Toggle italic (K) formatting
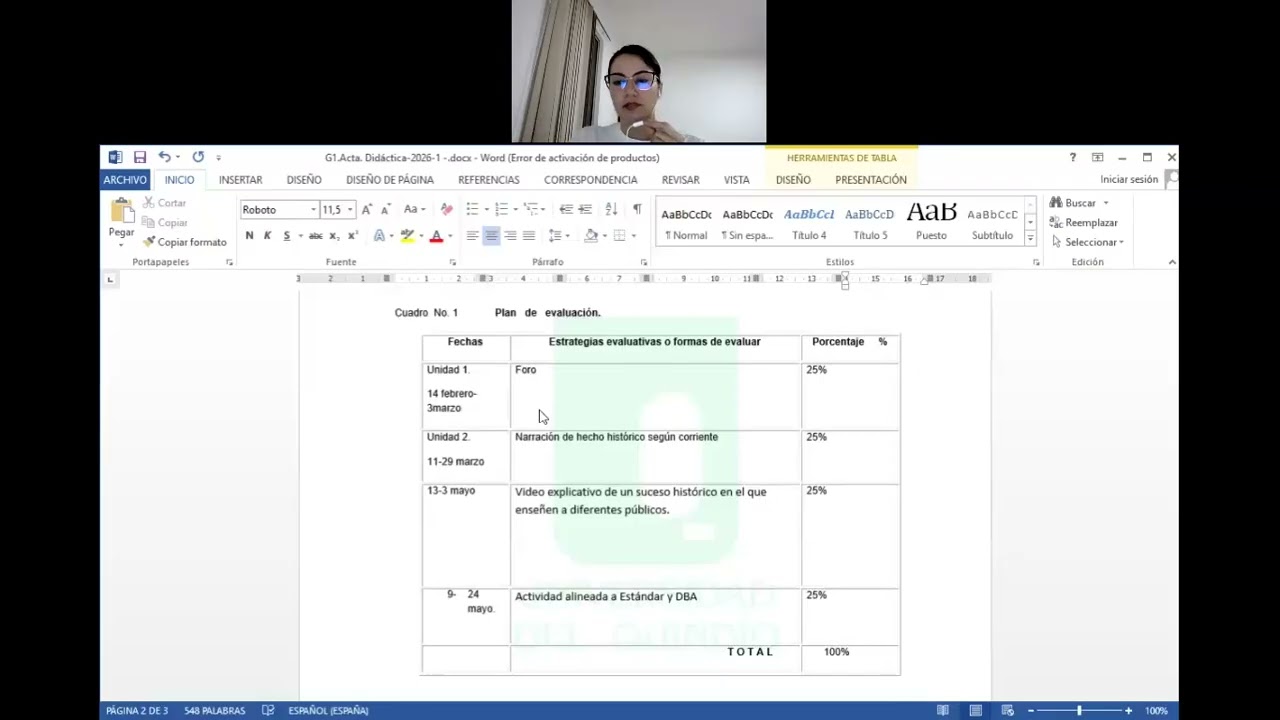The height and width of the screenshot is (720, 1280). point(267,236)
